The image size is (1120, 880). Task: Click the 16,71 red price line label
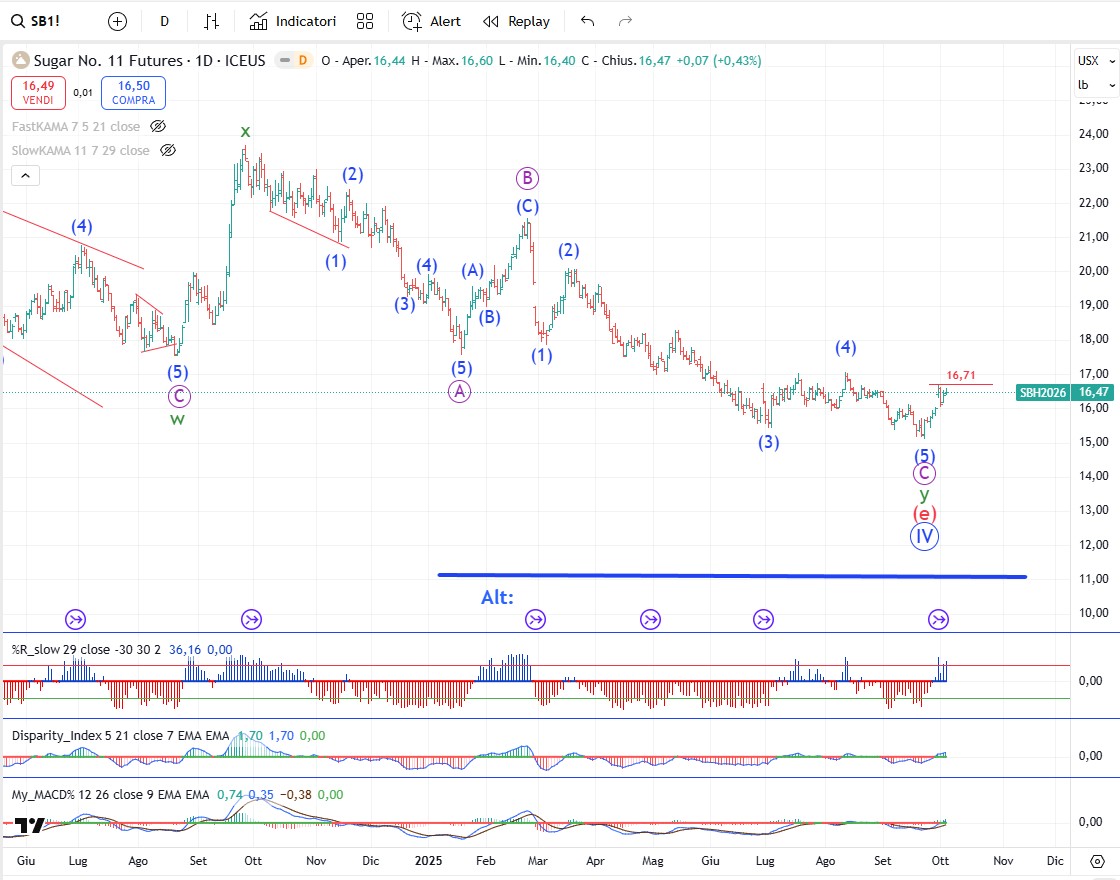click(x=961, y=375)
